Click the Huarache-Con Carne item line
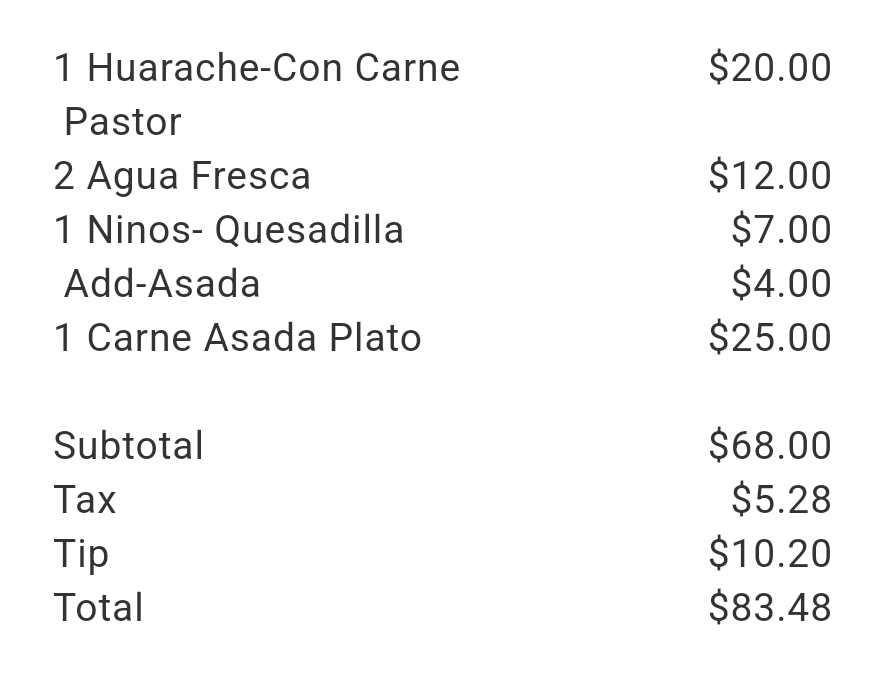 (x=257, y=68)
